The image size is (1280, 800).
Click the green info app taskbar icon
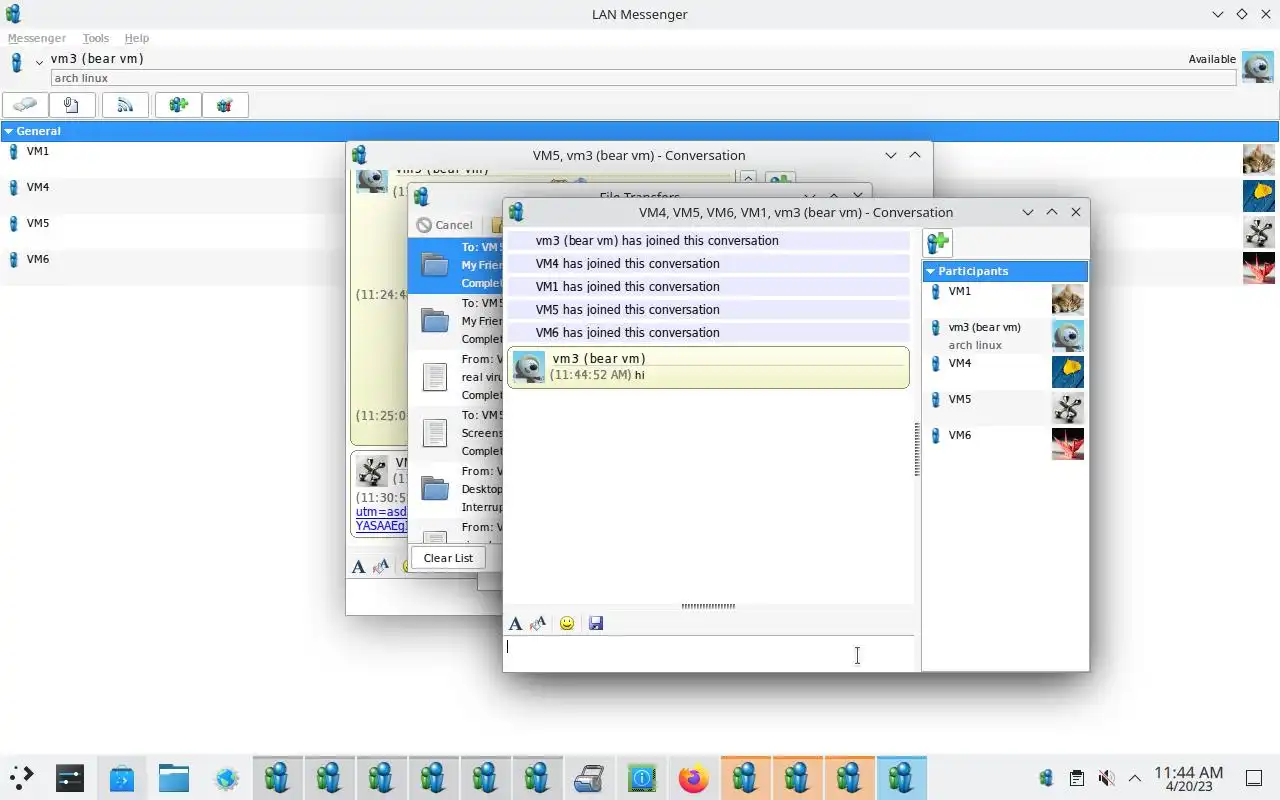[x=641, y=778]
